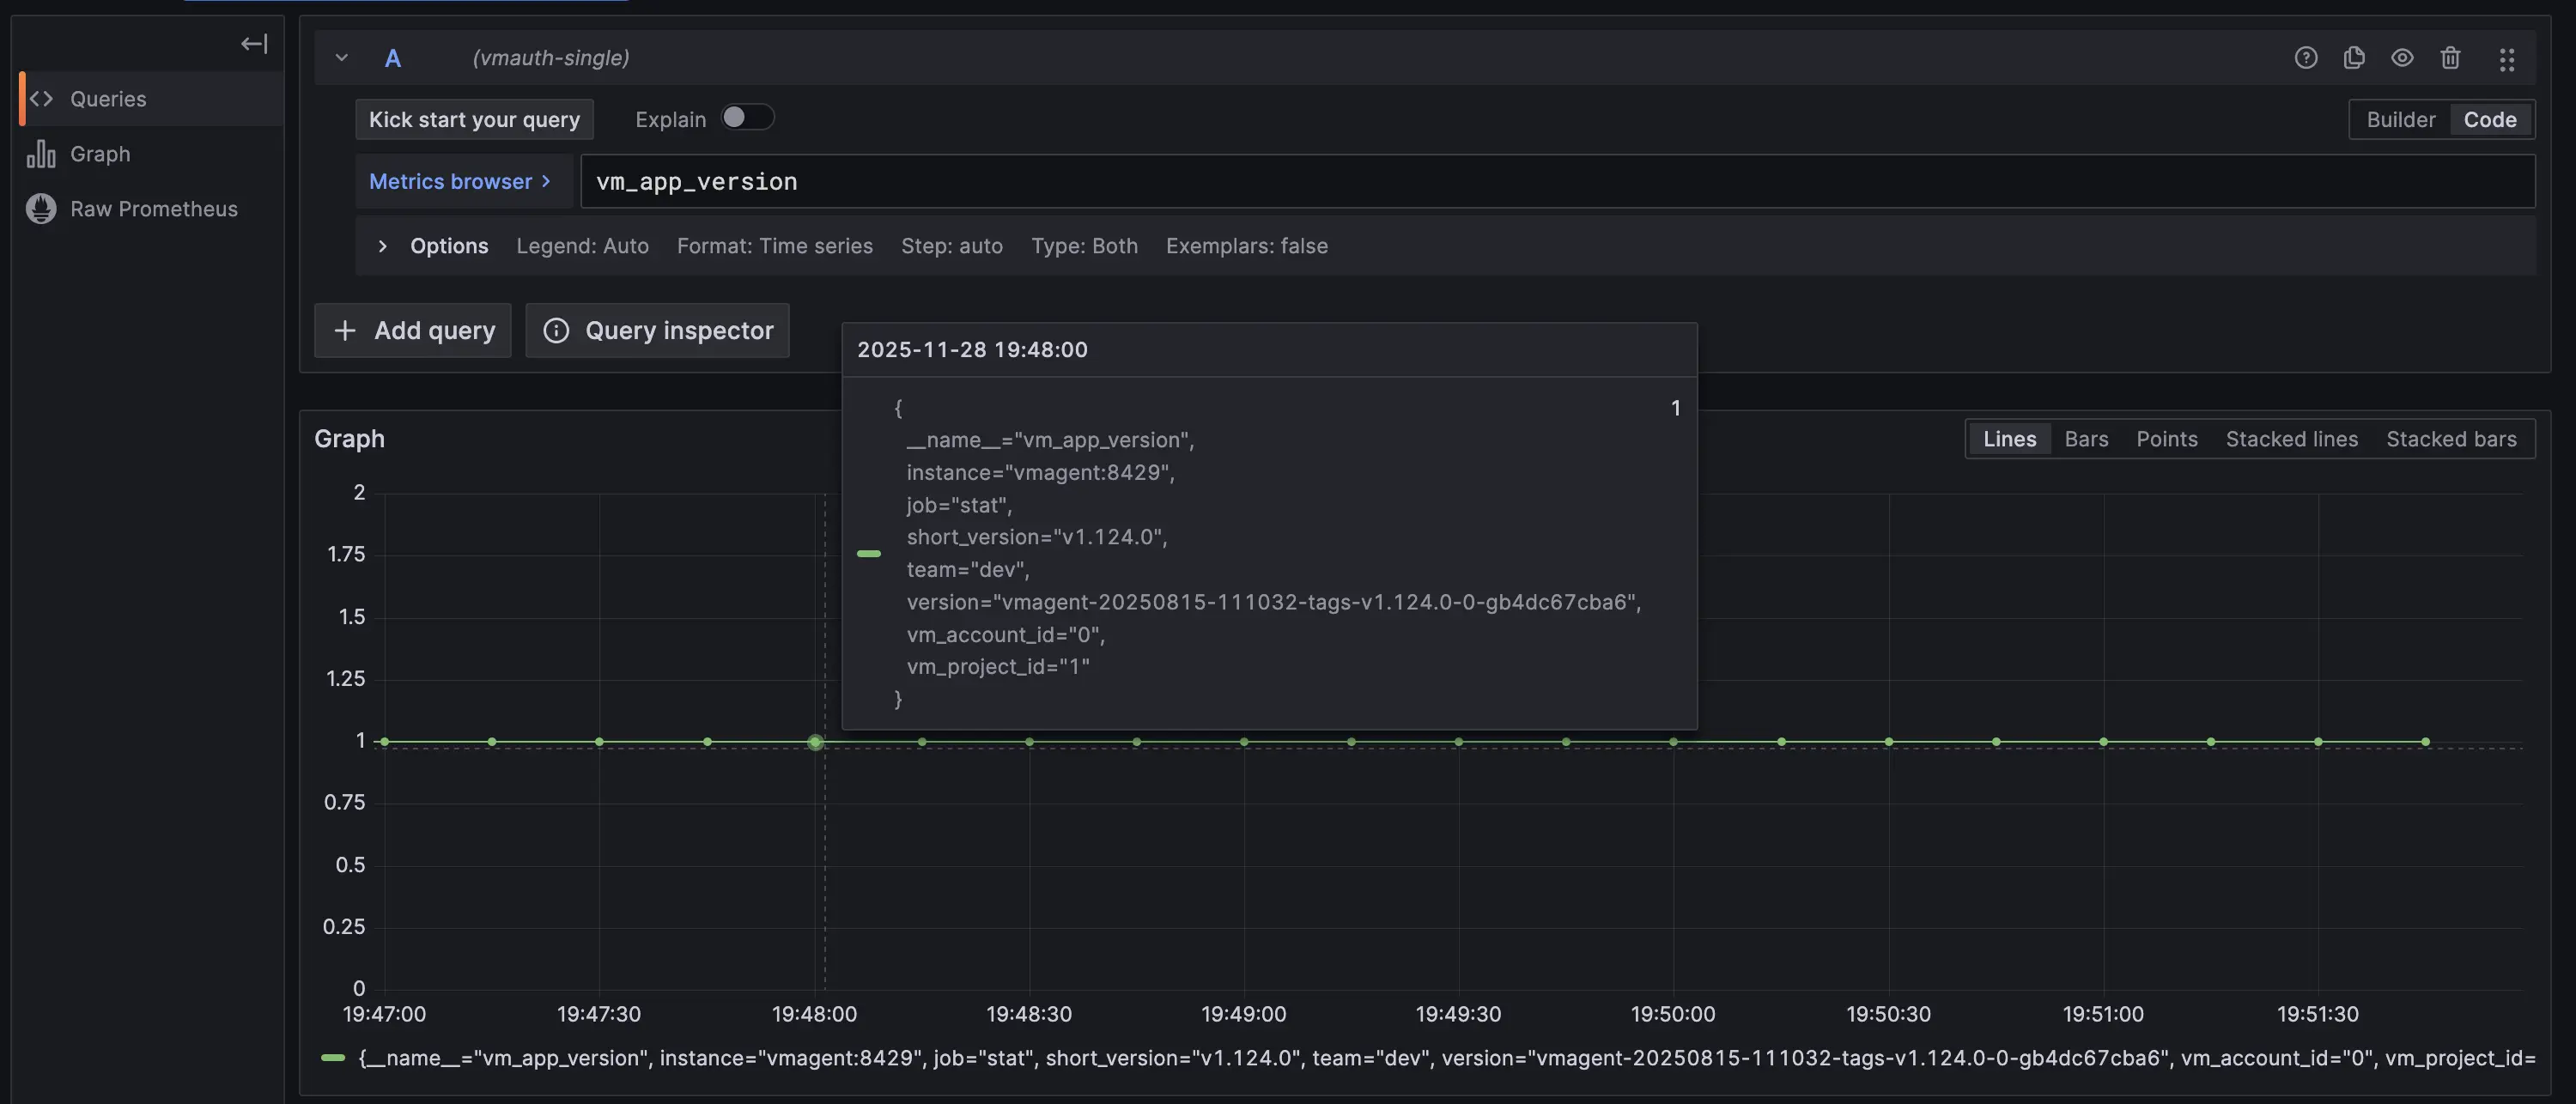Click Kick start your query button
The width and height of the screenshot is (2576, 1104).
pos(474,119)
